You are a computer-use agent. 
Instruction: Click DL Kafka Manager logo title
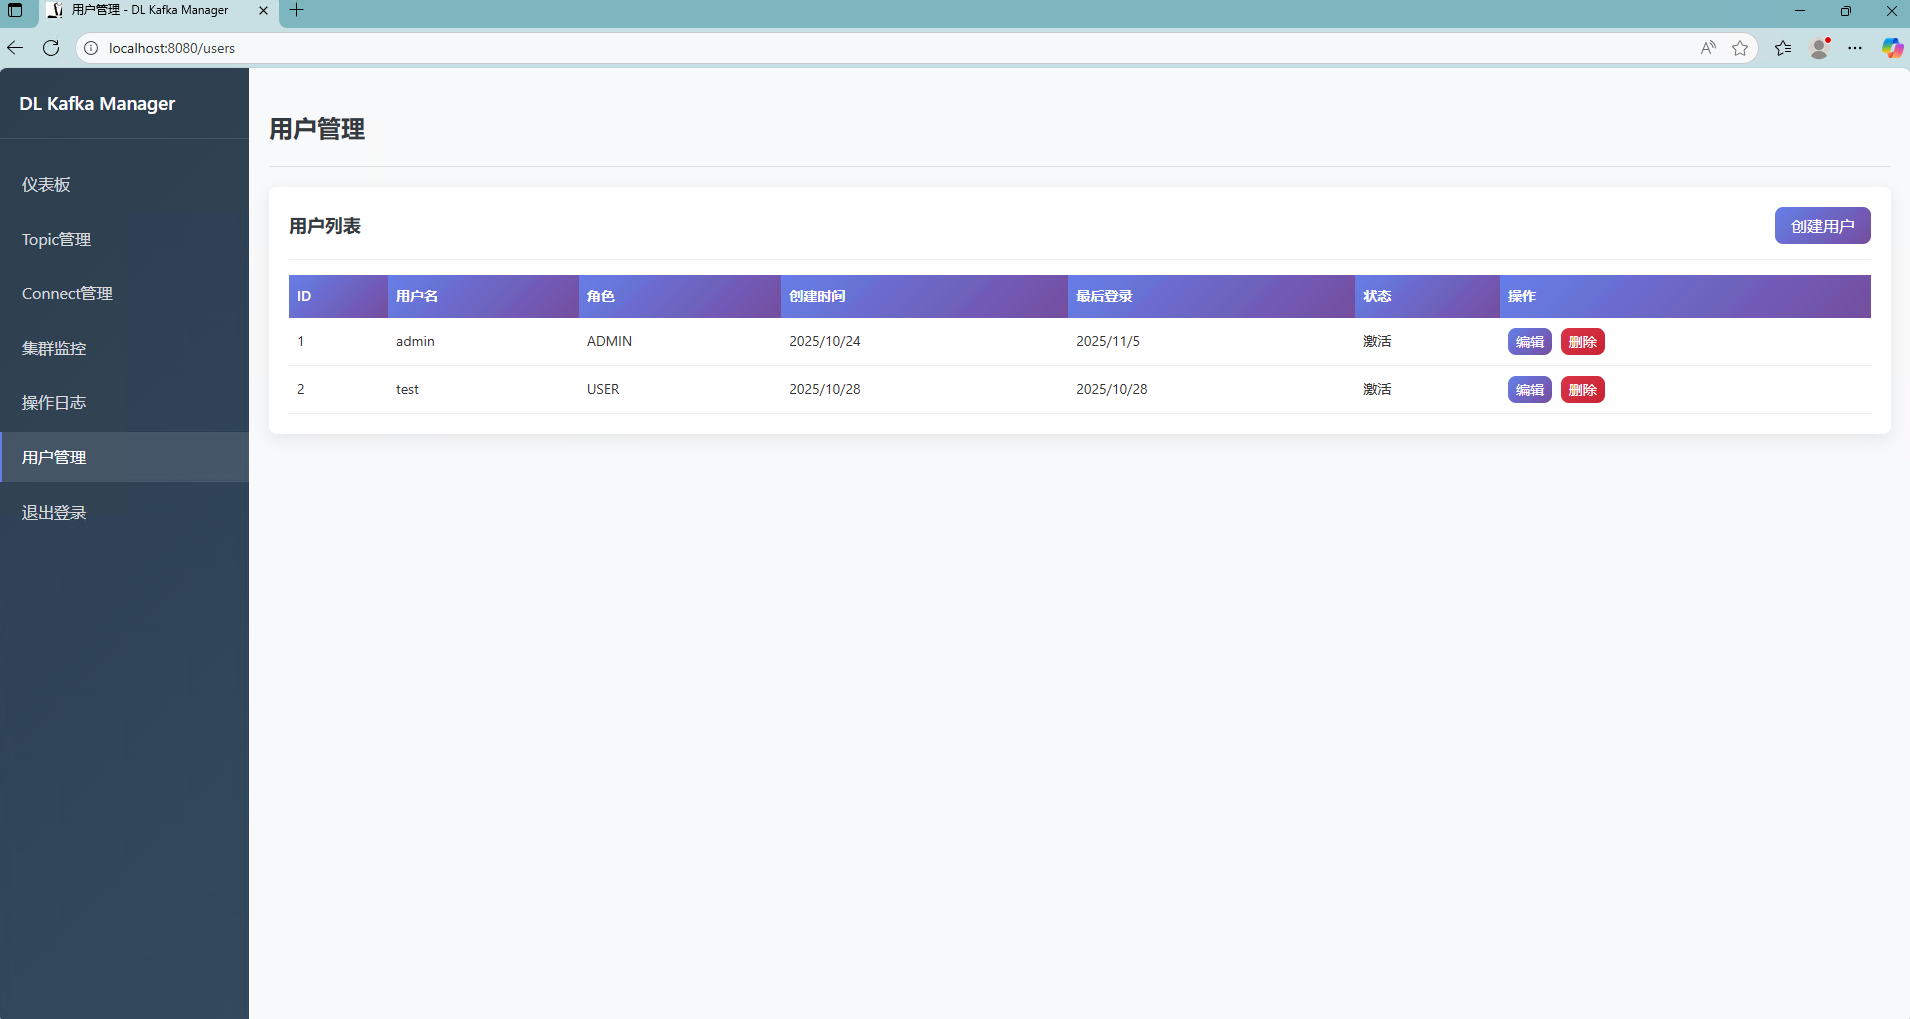pyautogui.click(x=97, y=104)
